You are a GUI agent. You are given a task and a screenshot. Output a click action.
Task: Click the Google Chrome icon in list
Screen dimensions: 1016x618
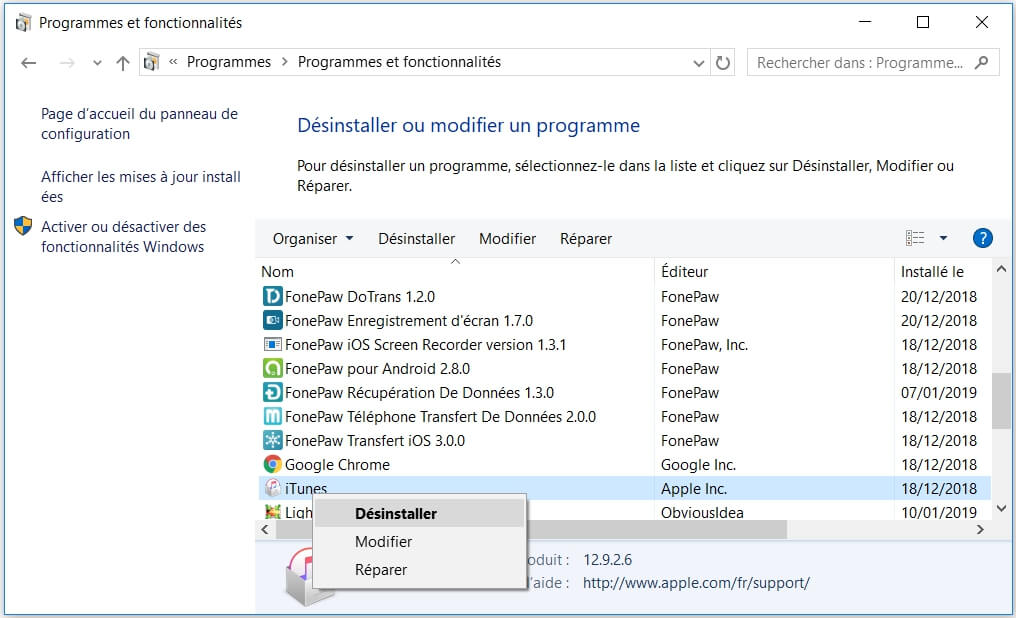click(x=273, y=464)
